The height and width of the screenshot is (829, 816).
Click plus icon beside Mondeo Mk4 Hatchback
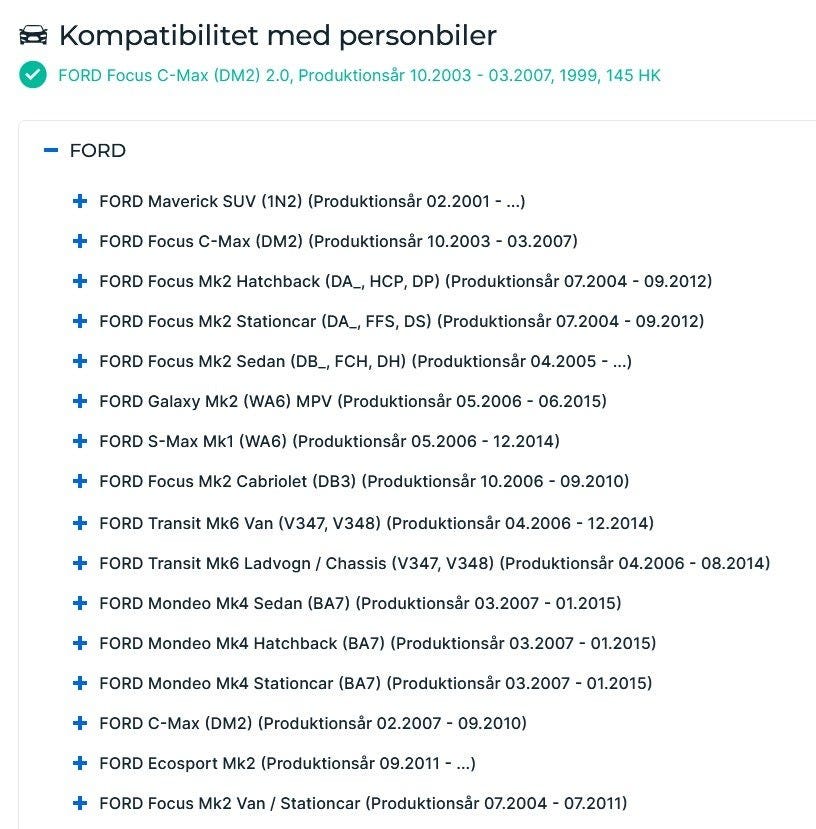click(81, 643)
